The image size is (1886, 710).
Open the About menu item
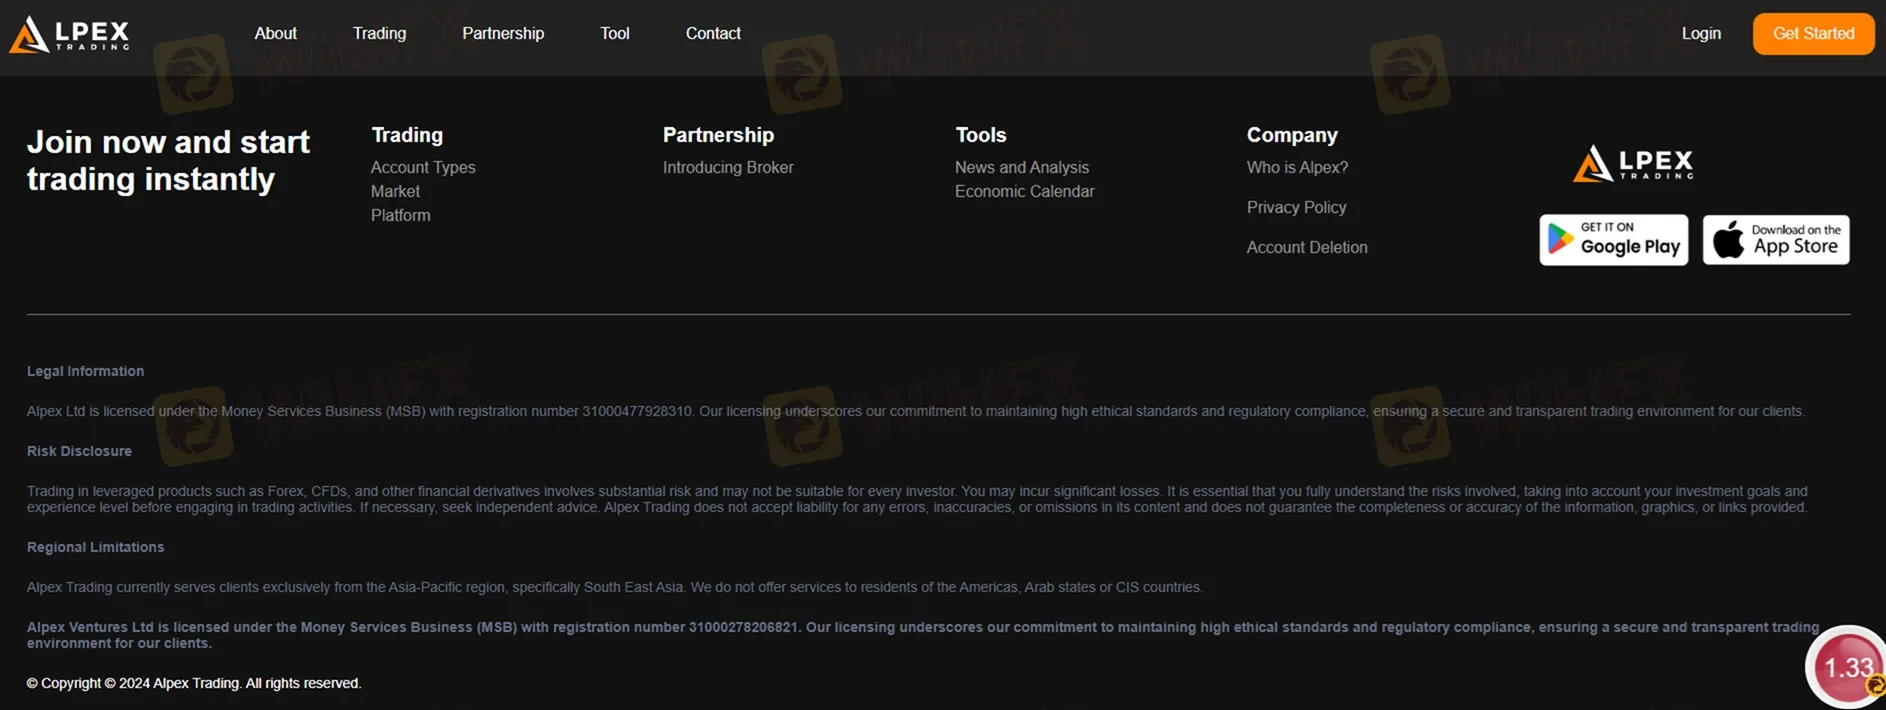(275, 34)
